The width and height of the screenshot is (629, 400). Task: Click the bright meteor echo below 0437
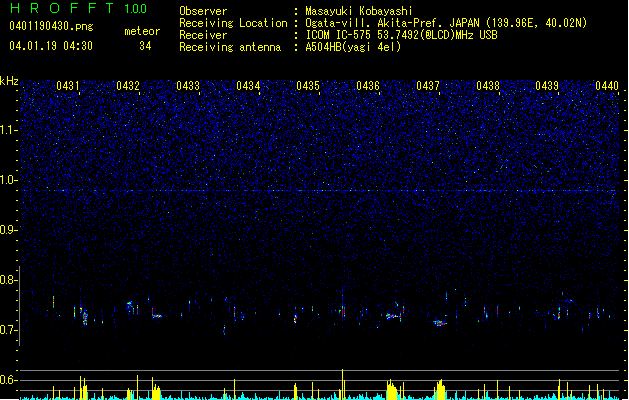coord(440,323)
